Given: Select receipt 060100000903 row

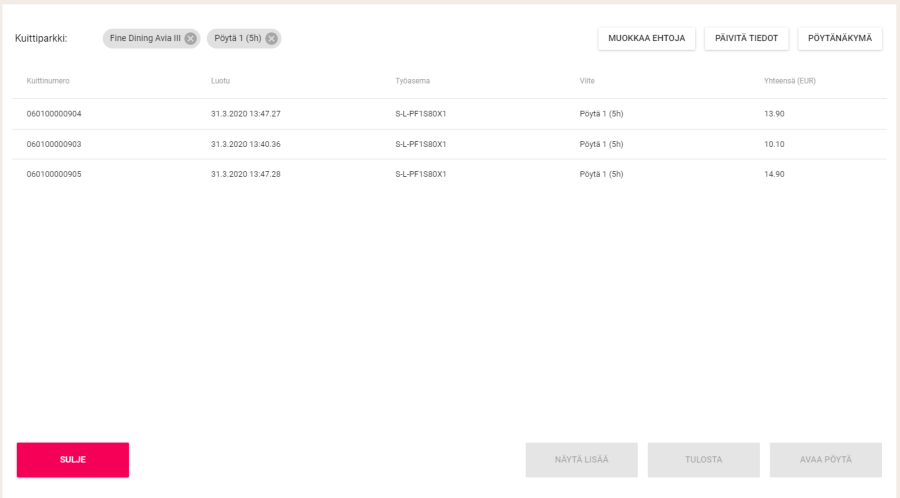Looking at the screenshot, I should pos(54,144).
